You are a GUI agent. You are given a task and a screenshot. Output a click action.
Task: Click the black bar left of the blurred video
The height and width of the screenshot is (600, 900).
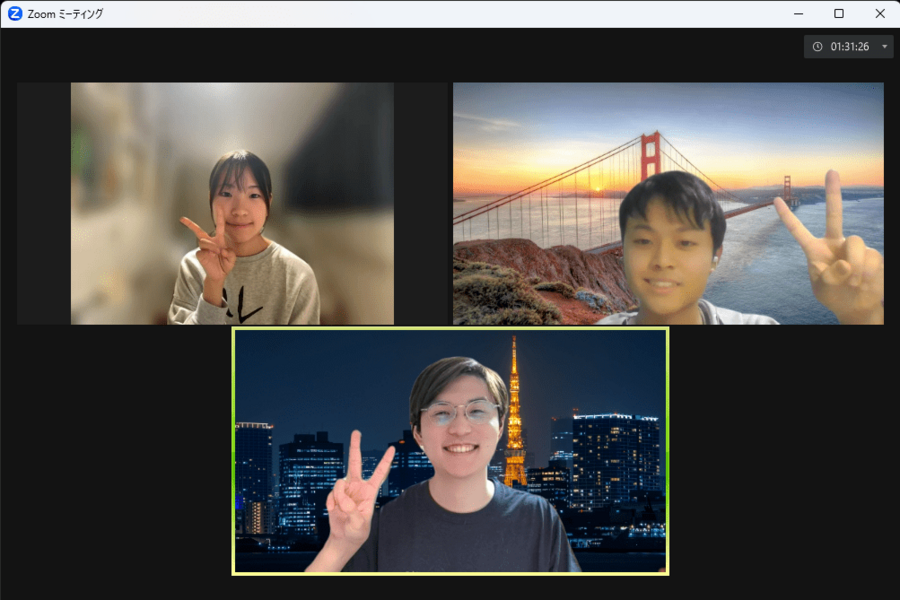[x=43, y=203]
